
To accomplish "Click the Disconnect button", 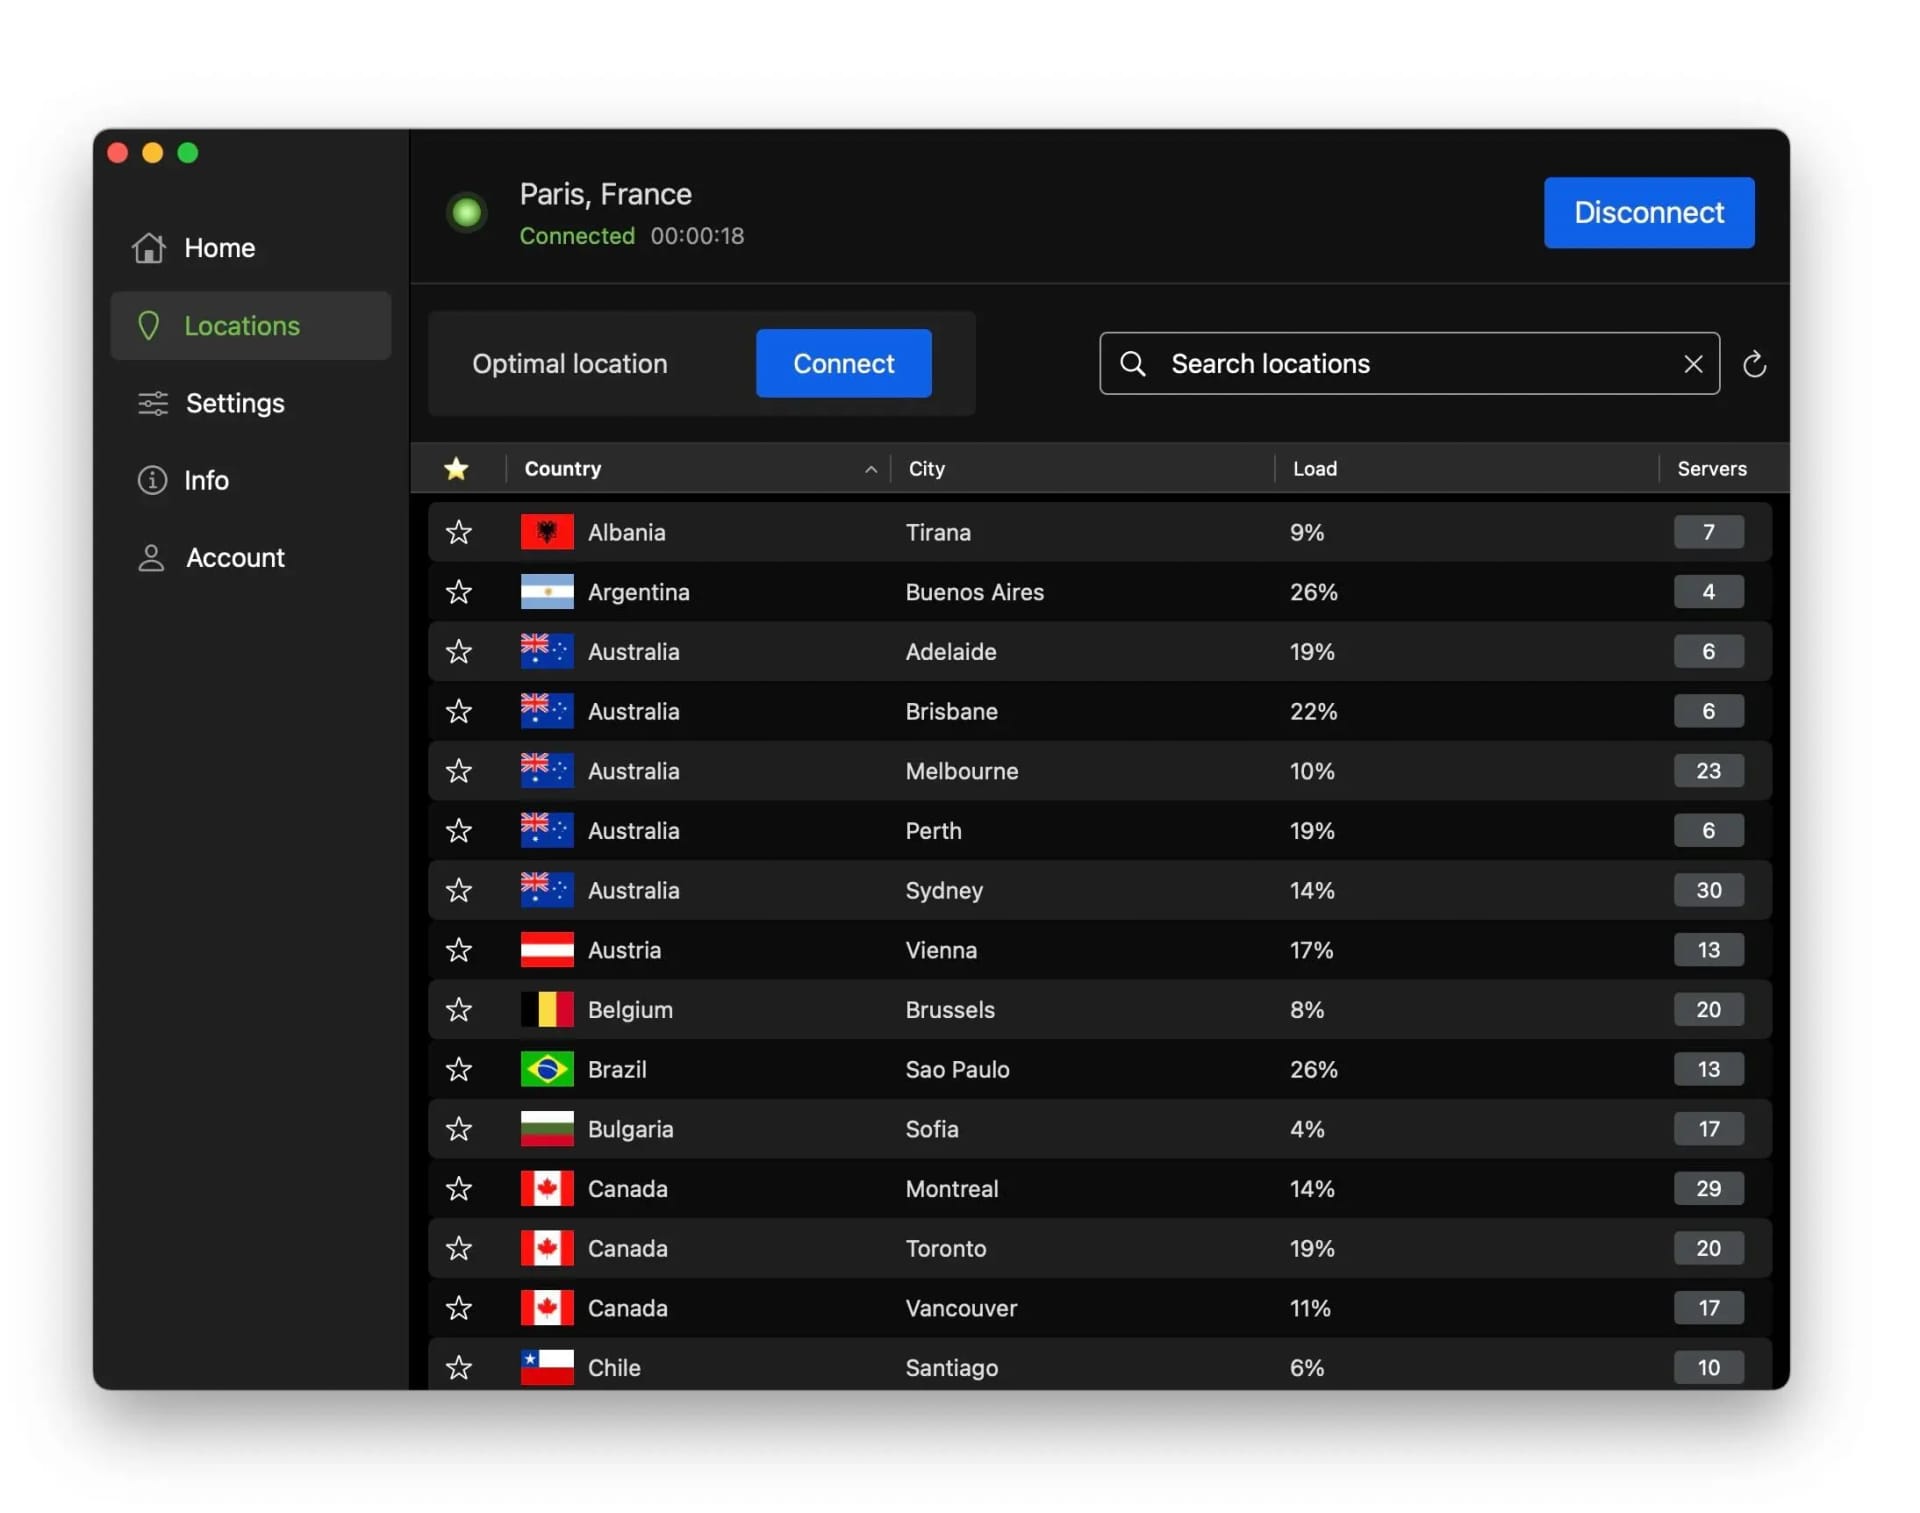I will tap(1649, 212).
